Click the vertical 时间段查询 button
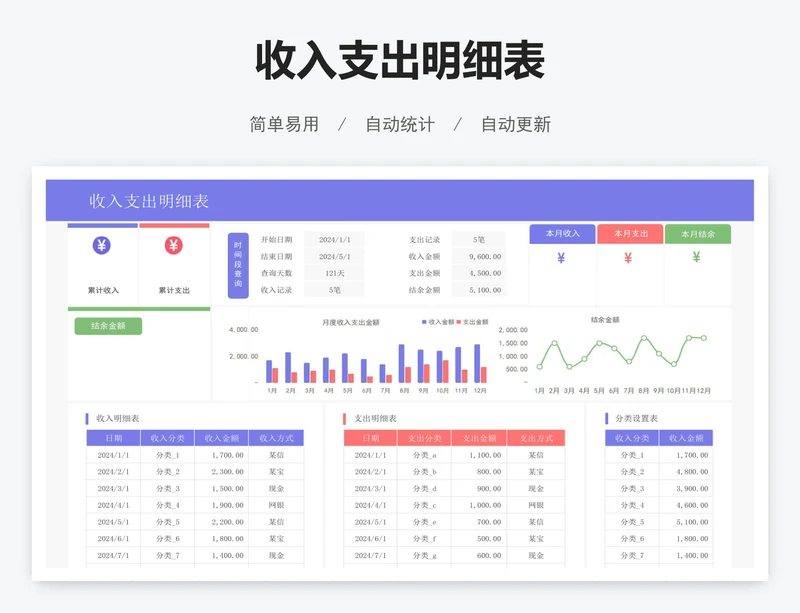Image resolution: width=800 pixels, height=613 pixels. 238,265
